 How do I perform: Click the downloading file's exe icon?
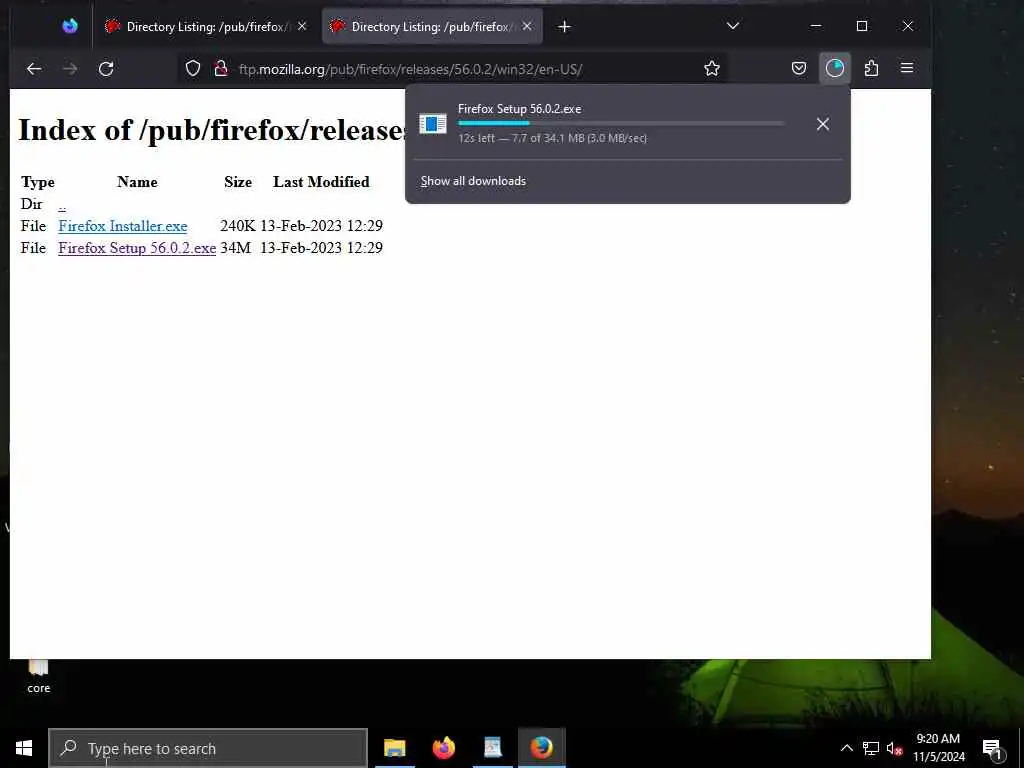pos(432,123)
